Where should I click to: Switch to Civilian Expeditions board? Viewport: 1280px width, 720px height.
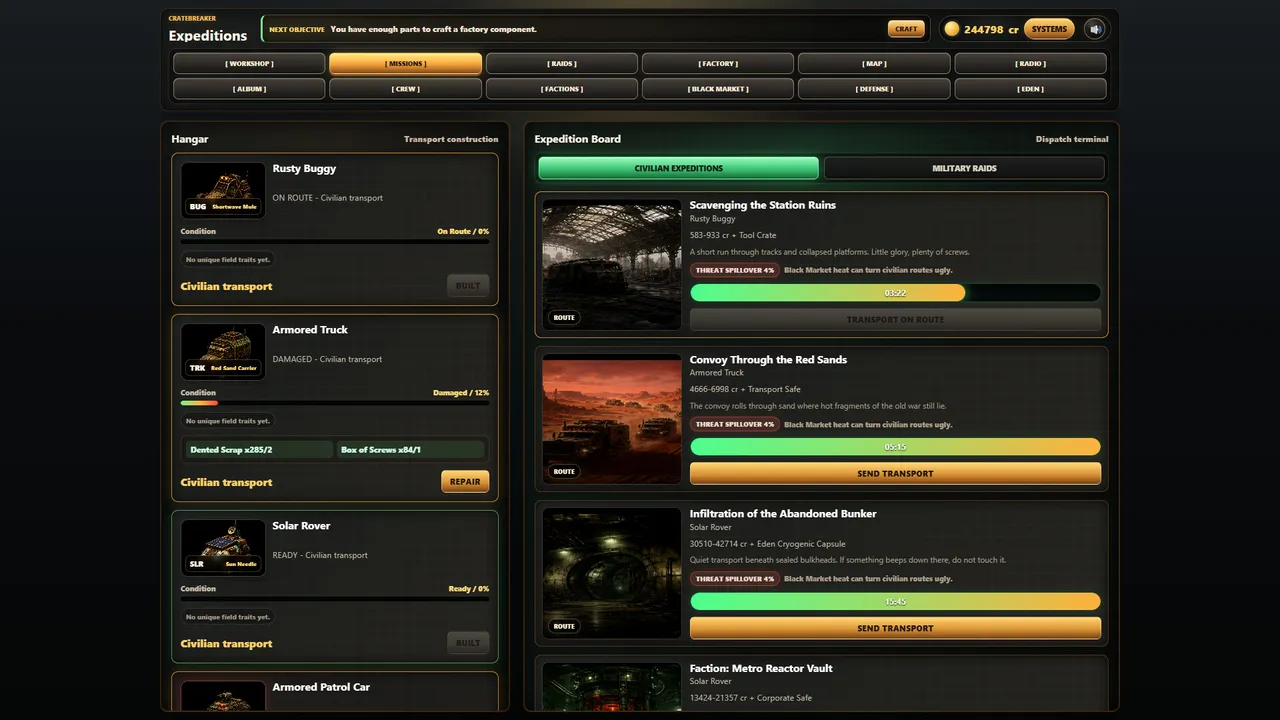[x=678, y=168]
